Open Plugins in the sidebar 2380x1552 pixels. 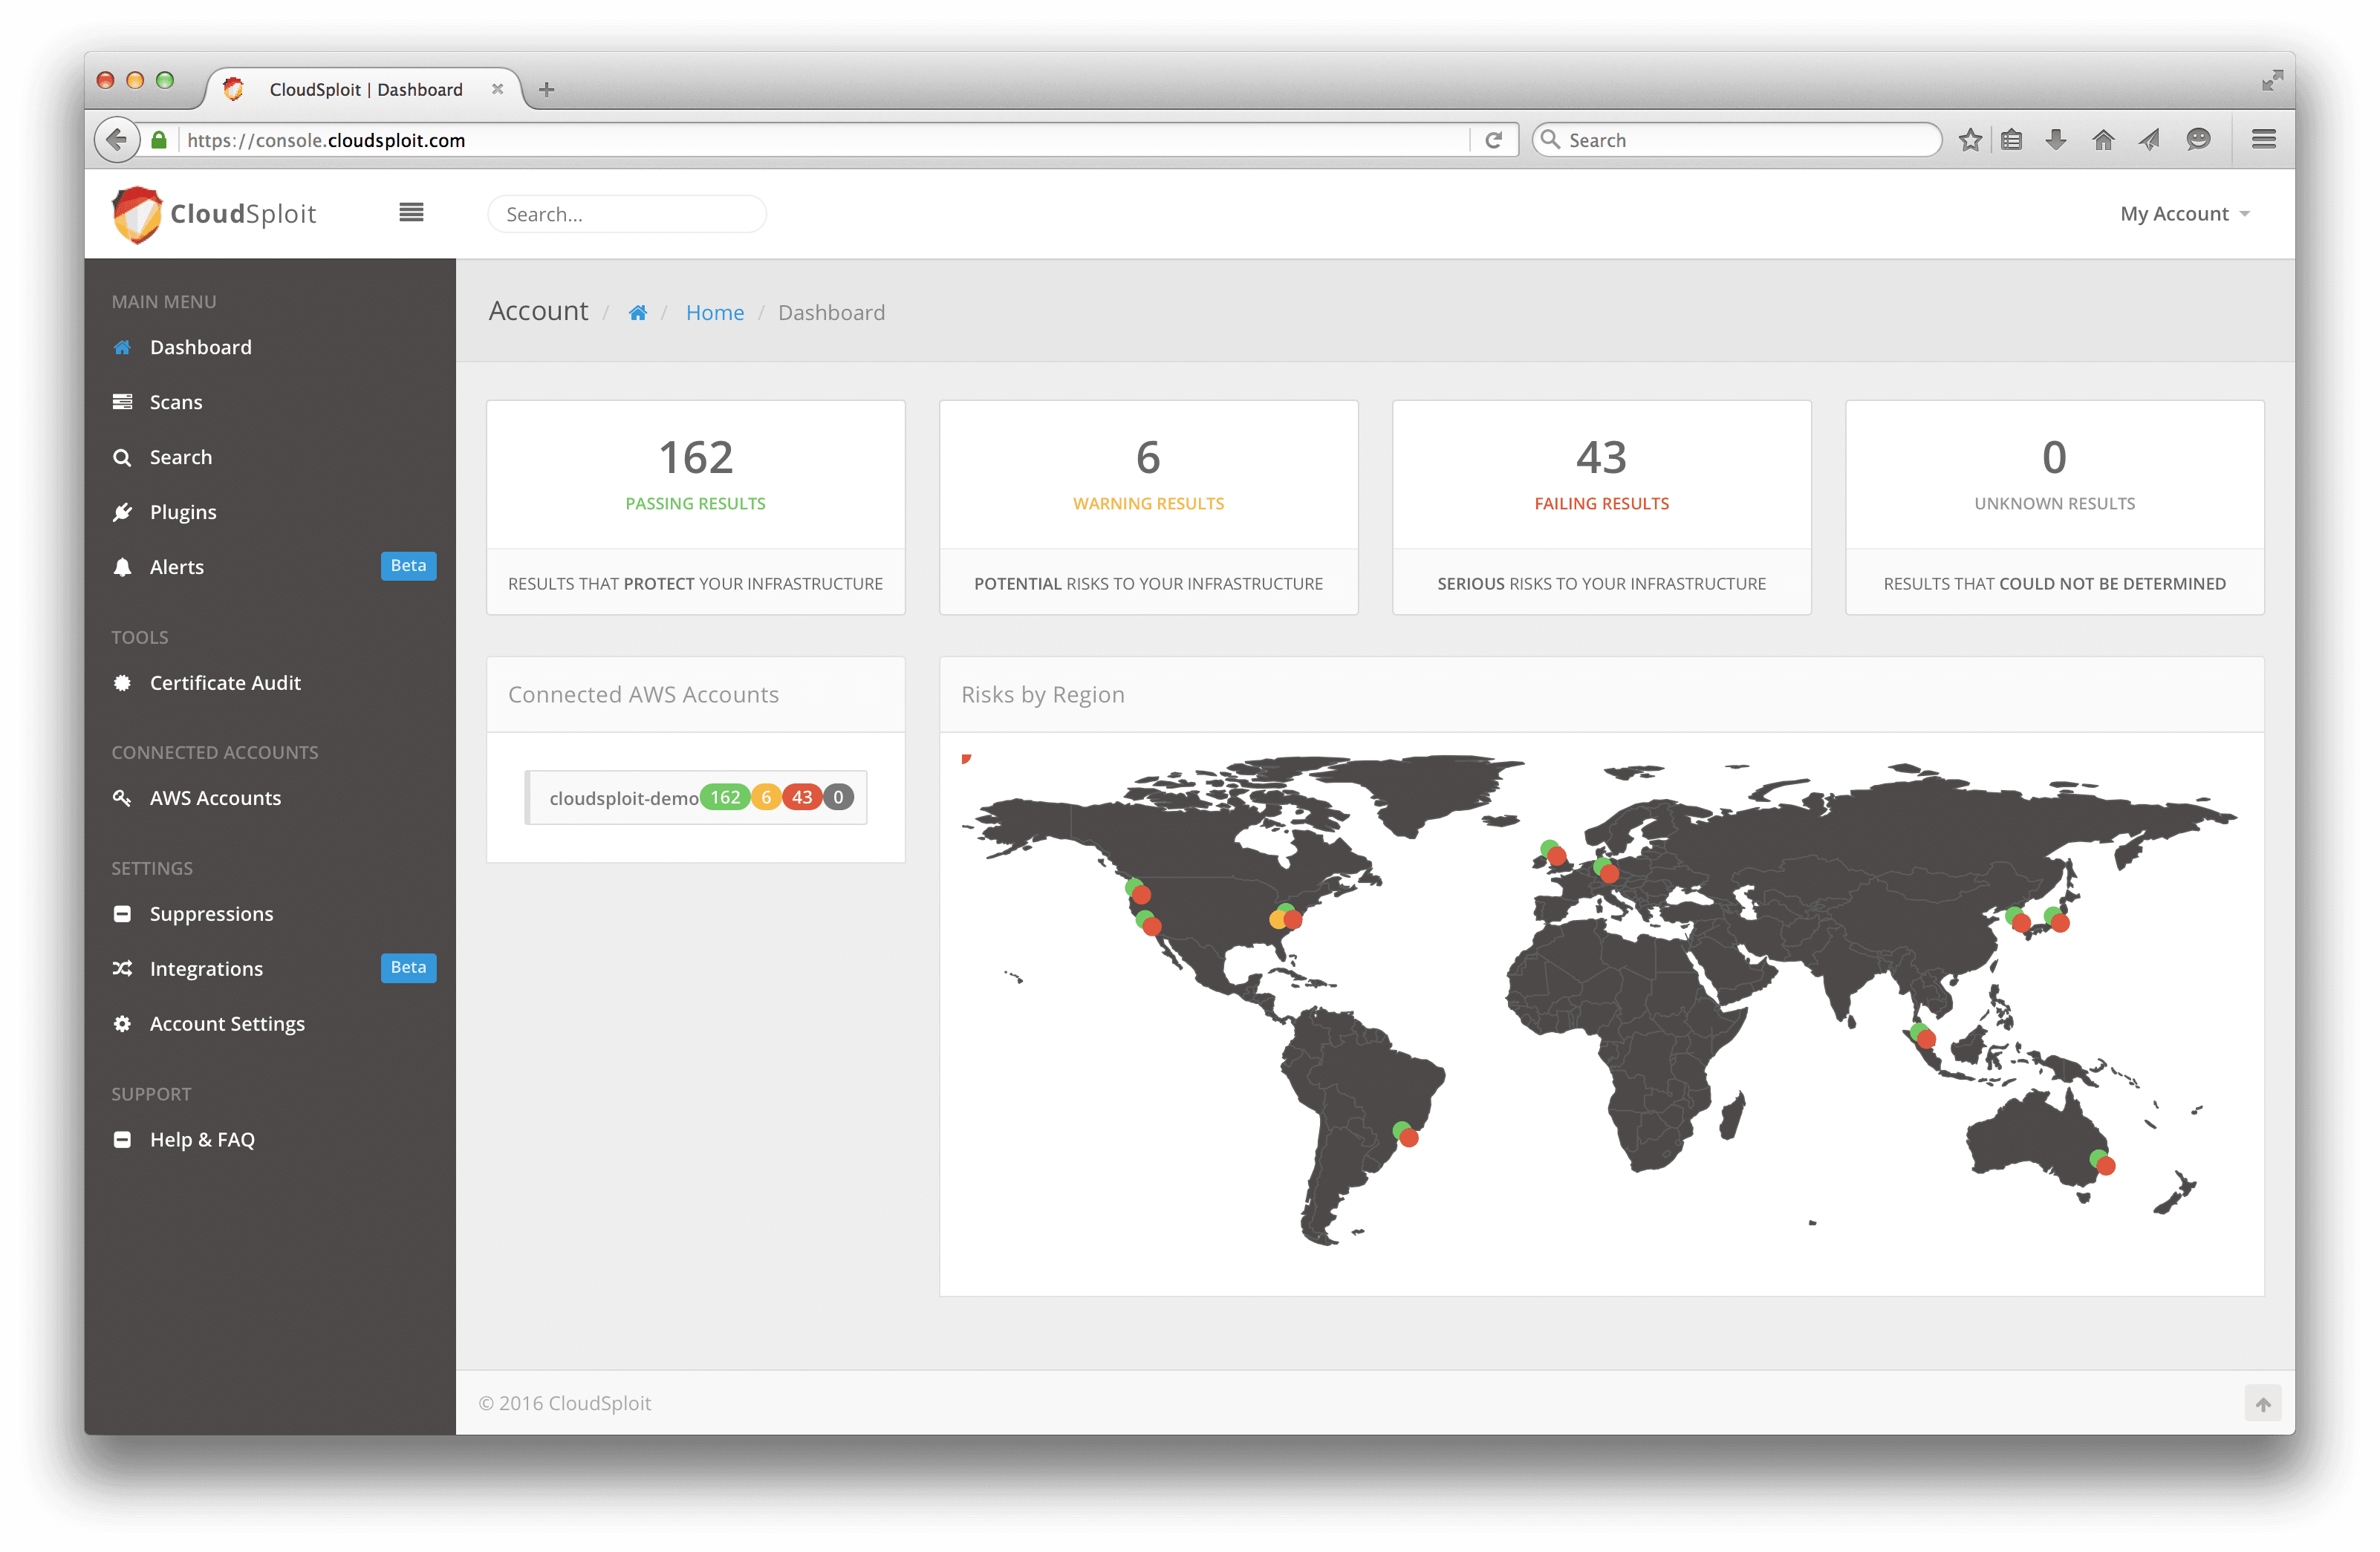click(183, 512)
